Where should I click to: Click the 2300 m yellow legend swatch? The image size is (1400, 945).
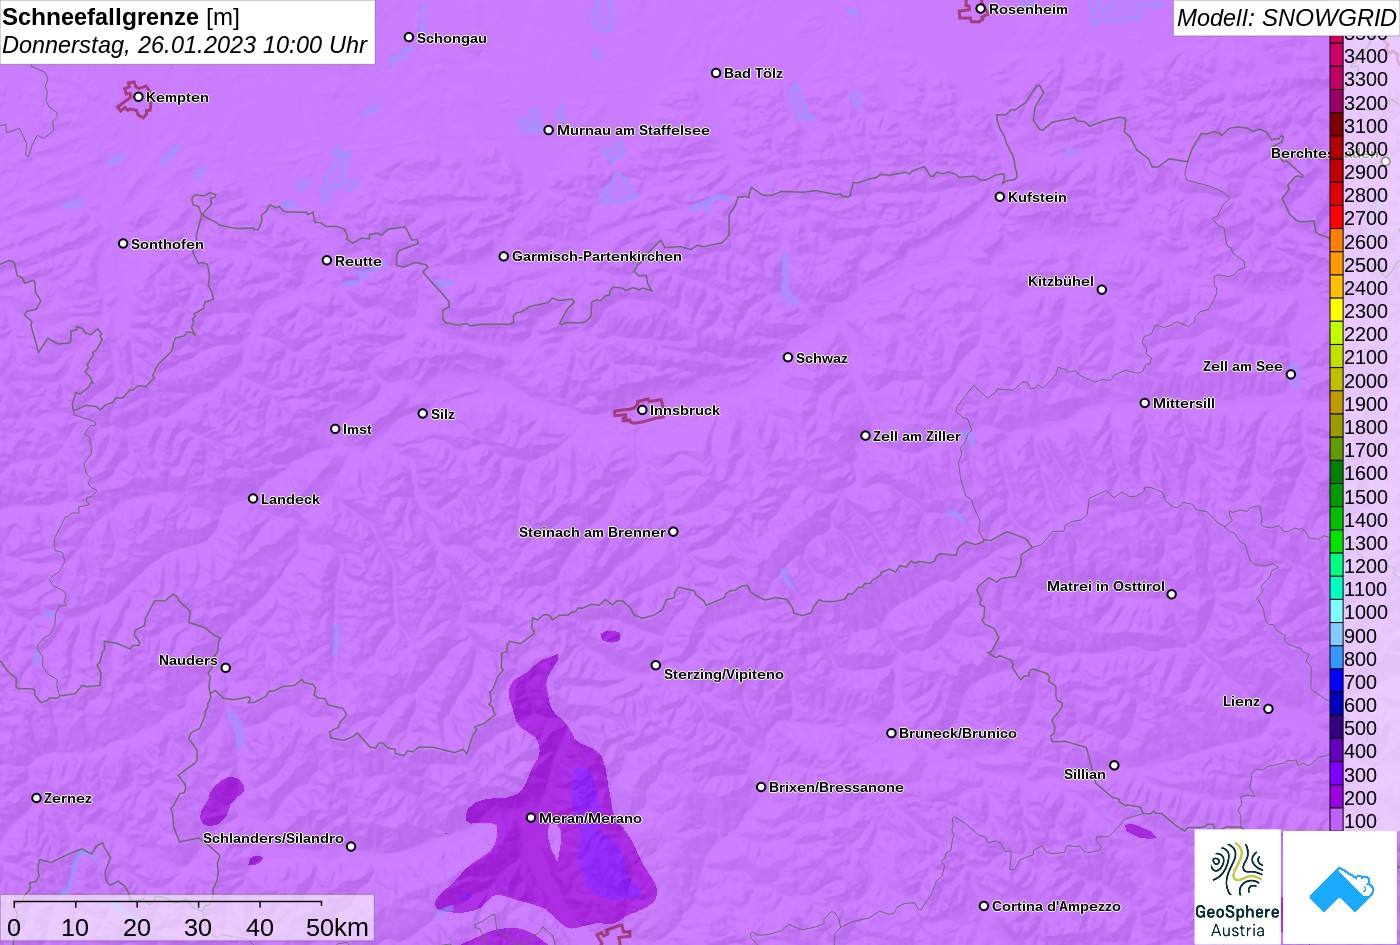coord(1336,311)
